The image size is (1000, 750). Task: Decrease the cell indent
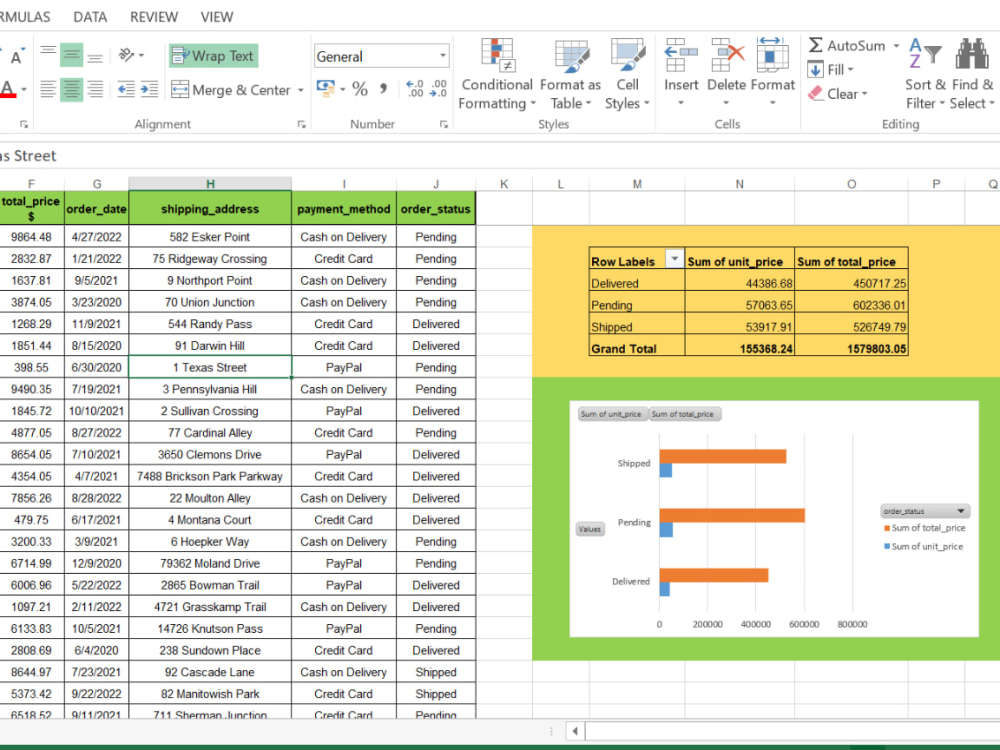click(x=126, y=90)
